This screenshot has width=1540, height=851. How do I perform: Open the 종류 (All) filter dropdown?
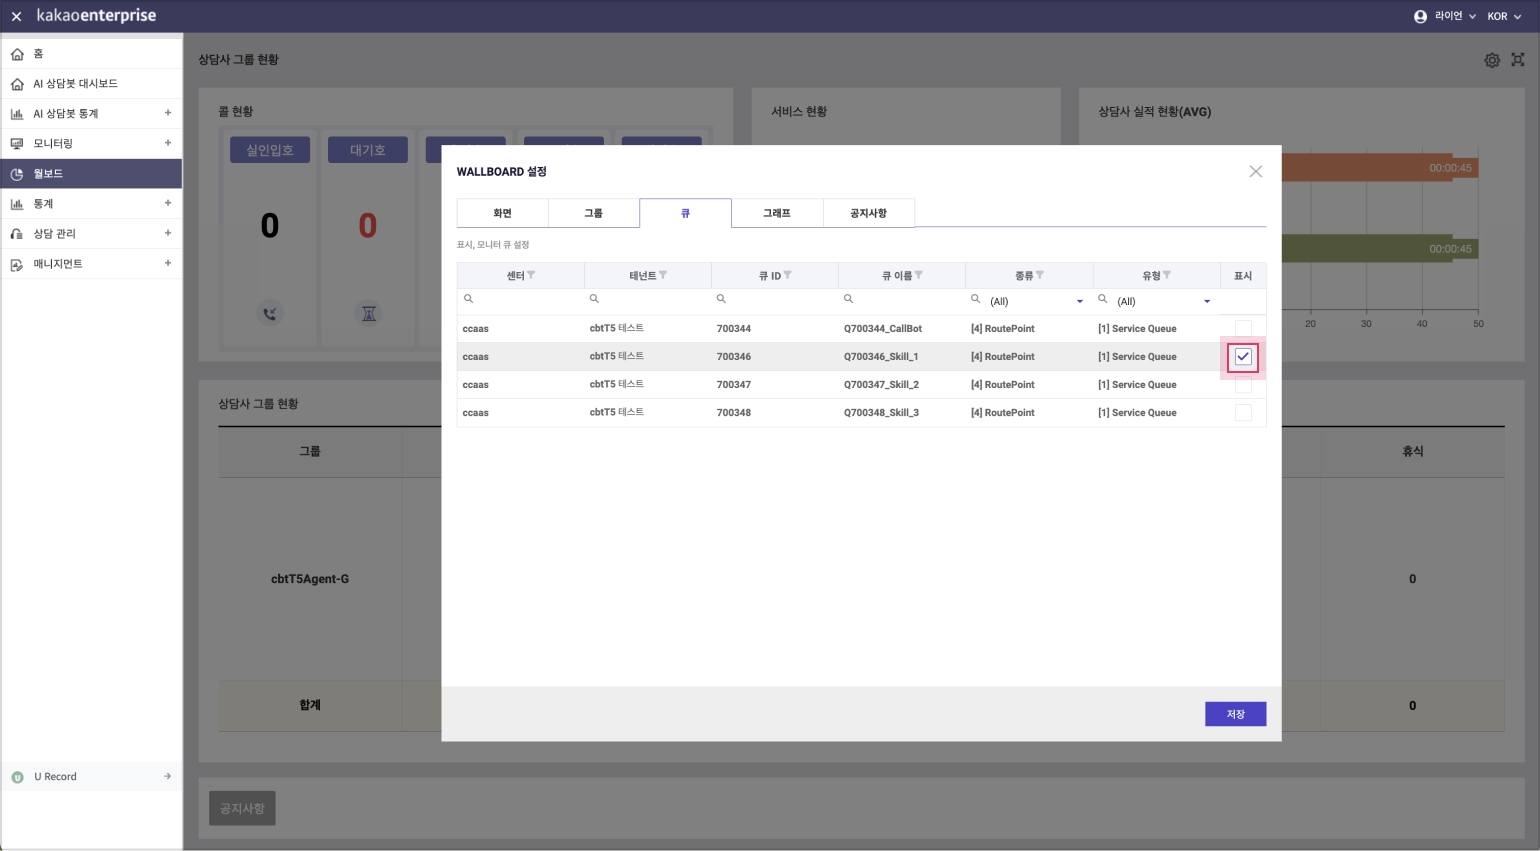(1079, 301)
